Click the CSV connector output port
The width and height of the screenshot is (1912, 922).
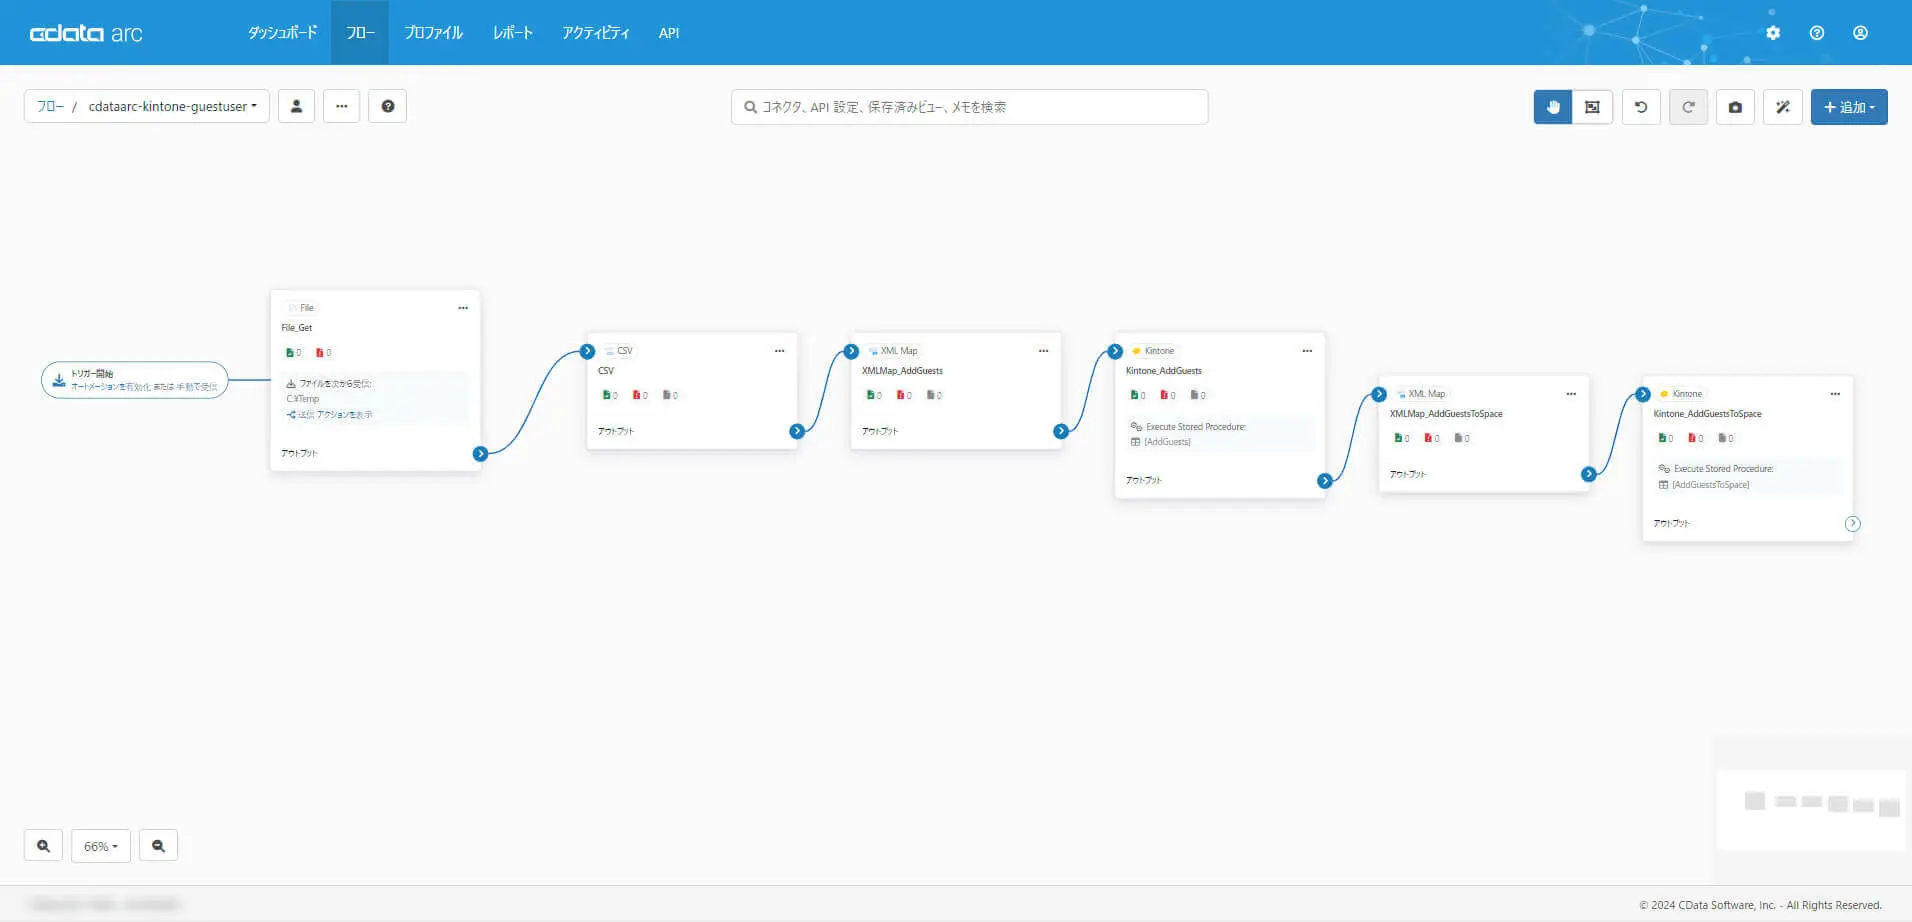coord(797,432)
